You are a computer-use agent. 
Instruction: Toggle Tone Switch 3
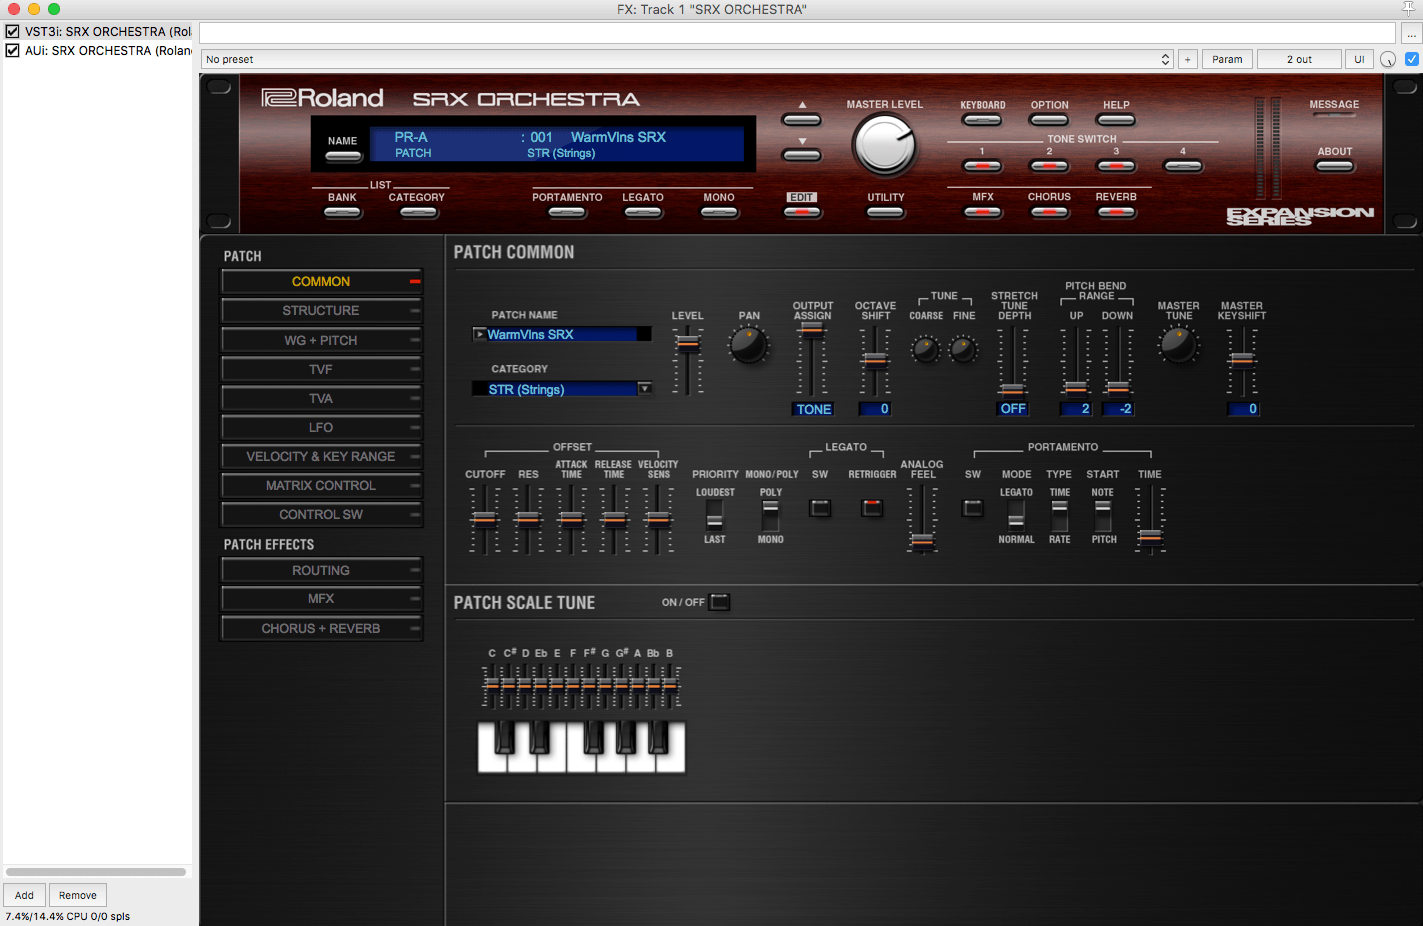pyautogui.click(x=1116, y=166)
